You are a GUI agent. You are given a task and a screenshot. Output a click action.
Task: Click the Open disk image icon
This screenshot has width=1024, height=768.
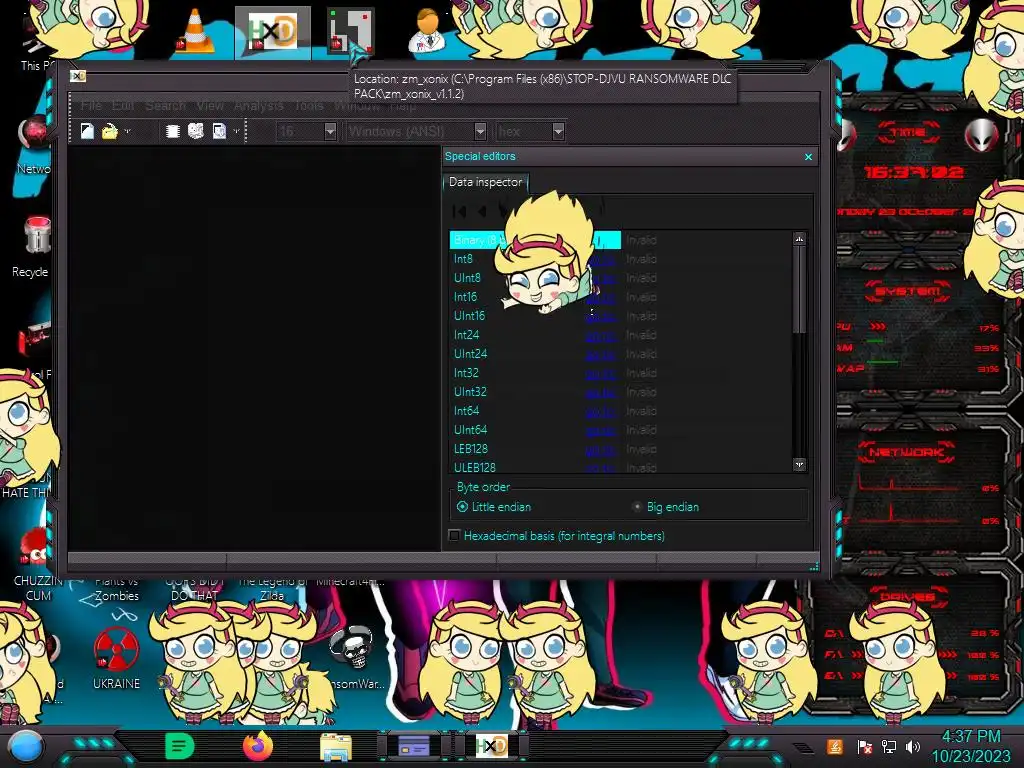point(219,131)
